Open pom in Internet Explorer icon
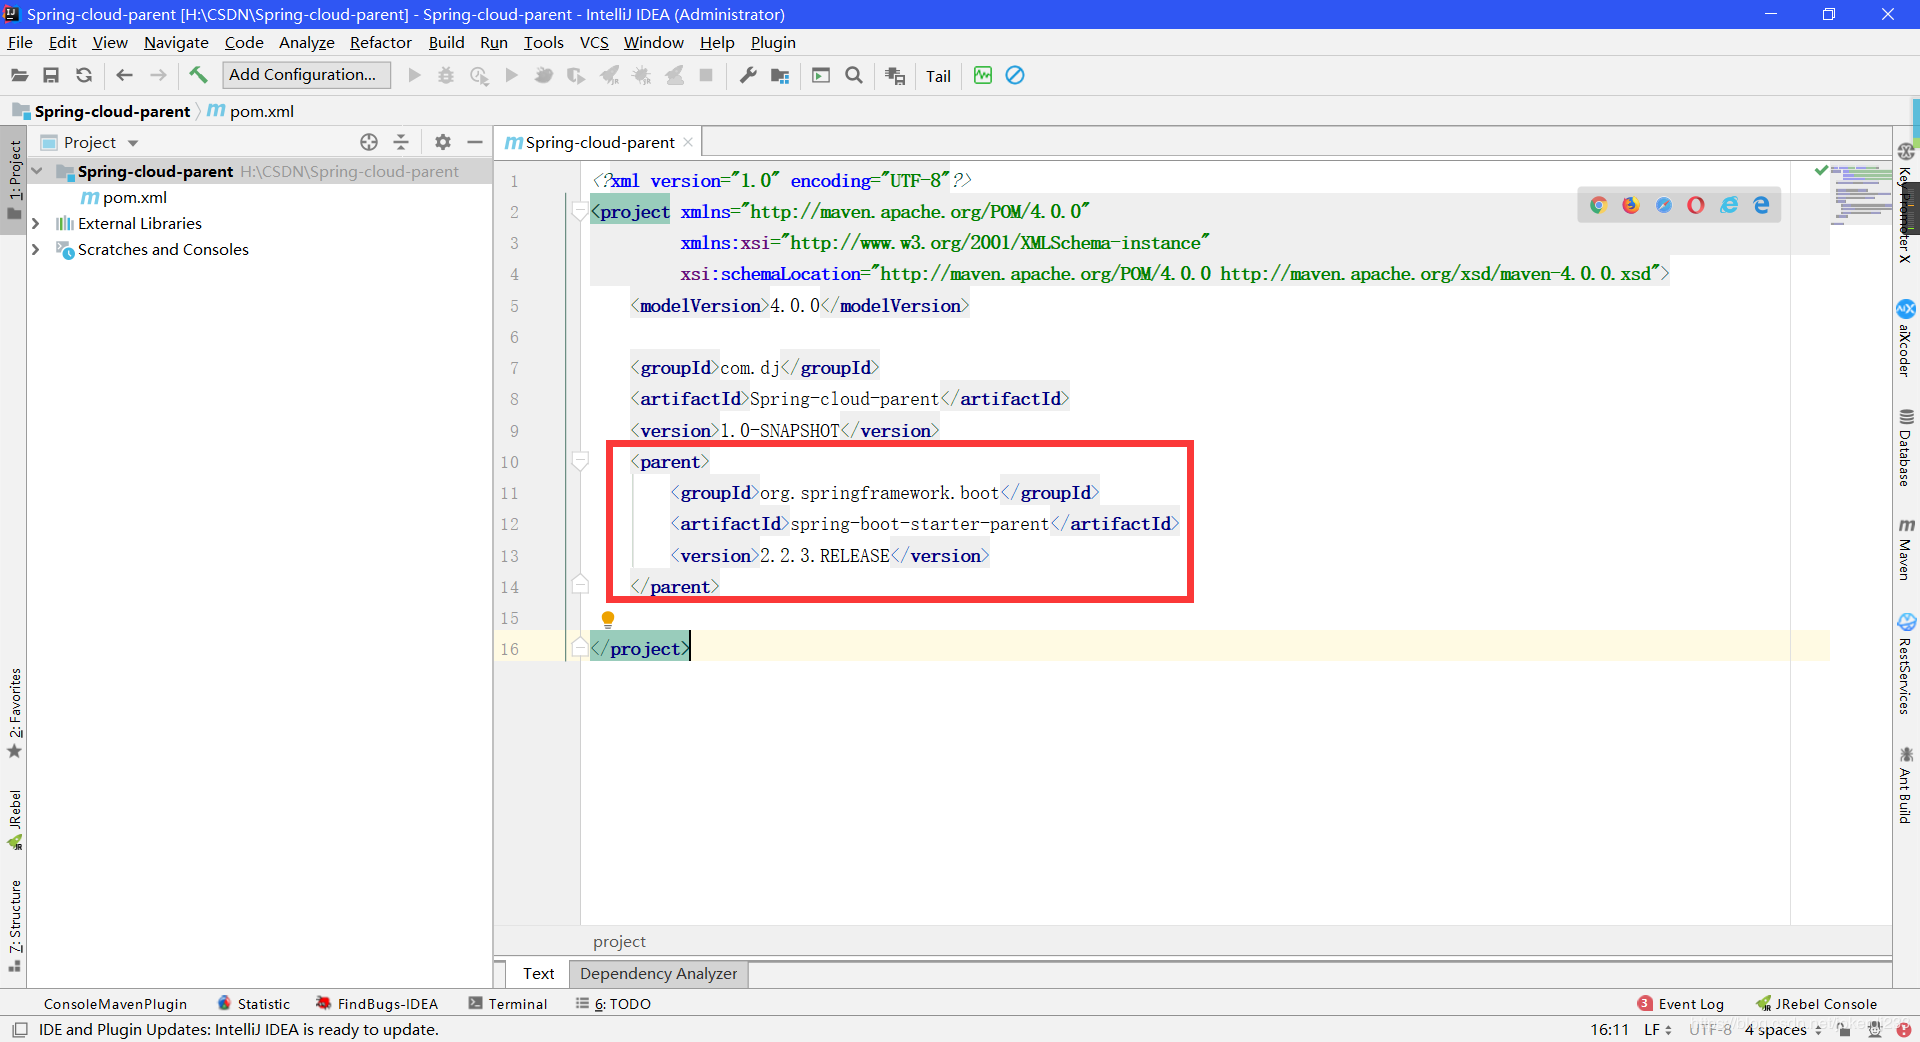 point(1729,205)
